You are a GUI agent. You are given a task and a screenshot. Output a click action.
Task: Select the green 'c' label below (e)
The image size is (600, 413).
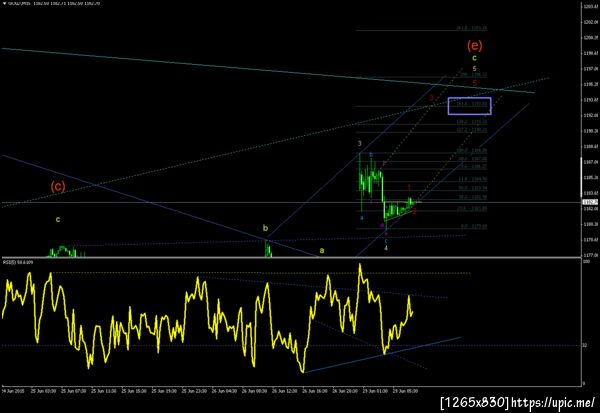474,58
